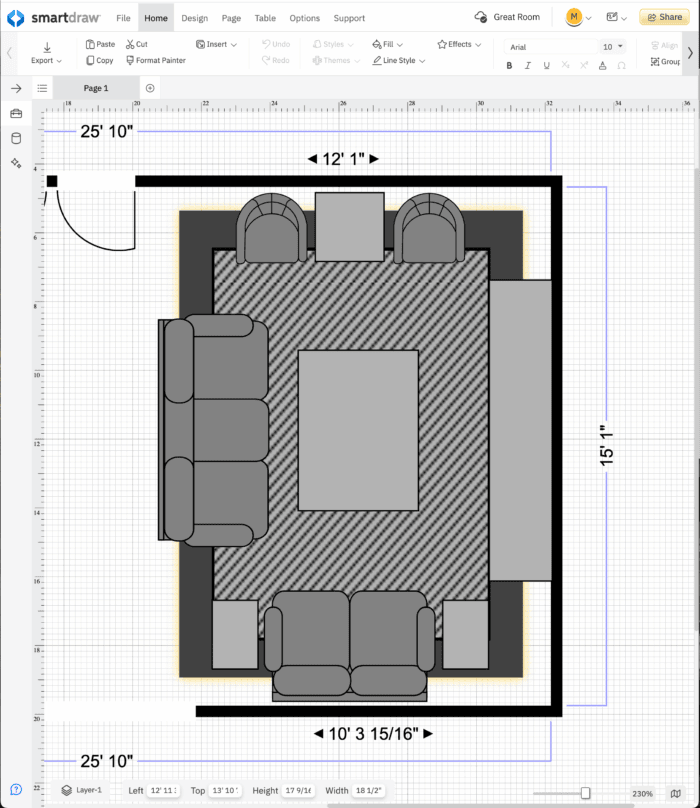Image resolution: width=700 pixels, height=808 pixels.
Task: Expand the Insert dropdown
Action: point(216,44)
